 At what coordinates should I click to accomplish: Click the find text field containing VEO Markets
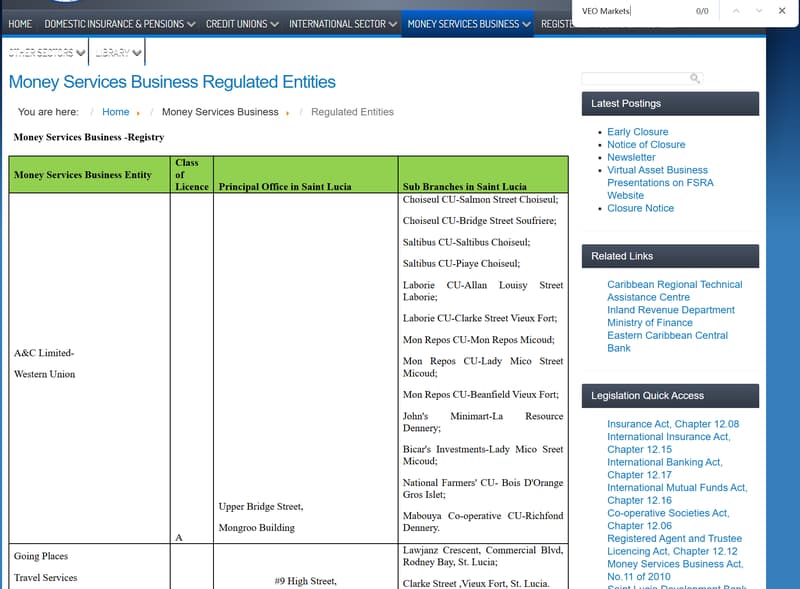coord(635,11)
